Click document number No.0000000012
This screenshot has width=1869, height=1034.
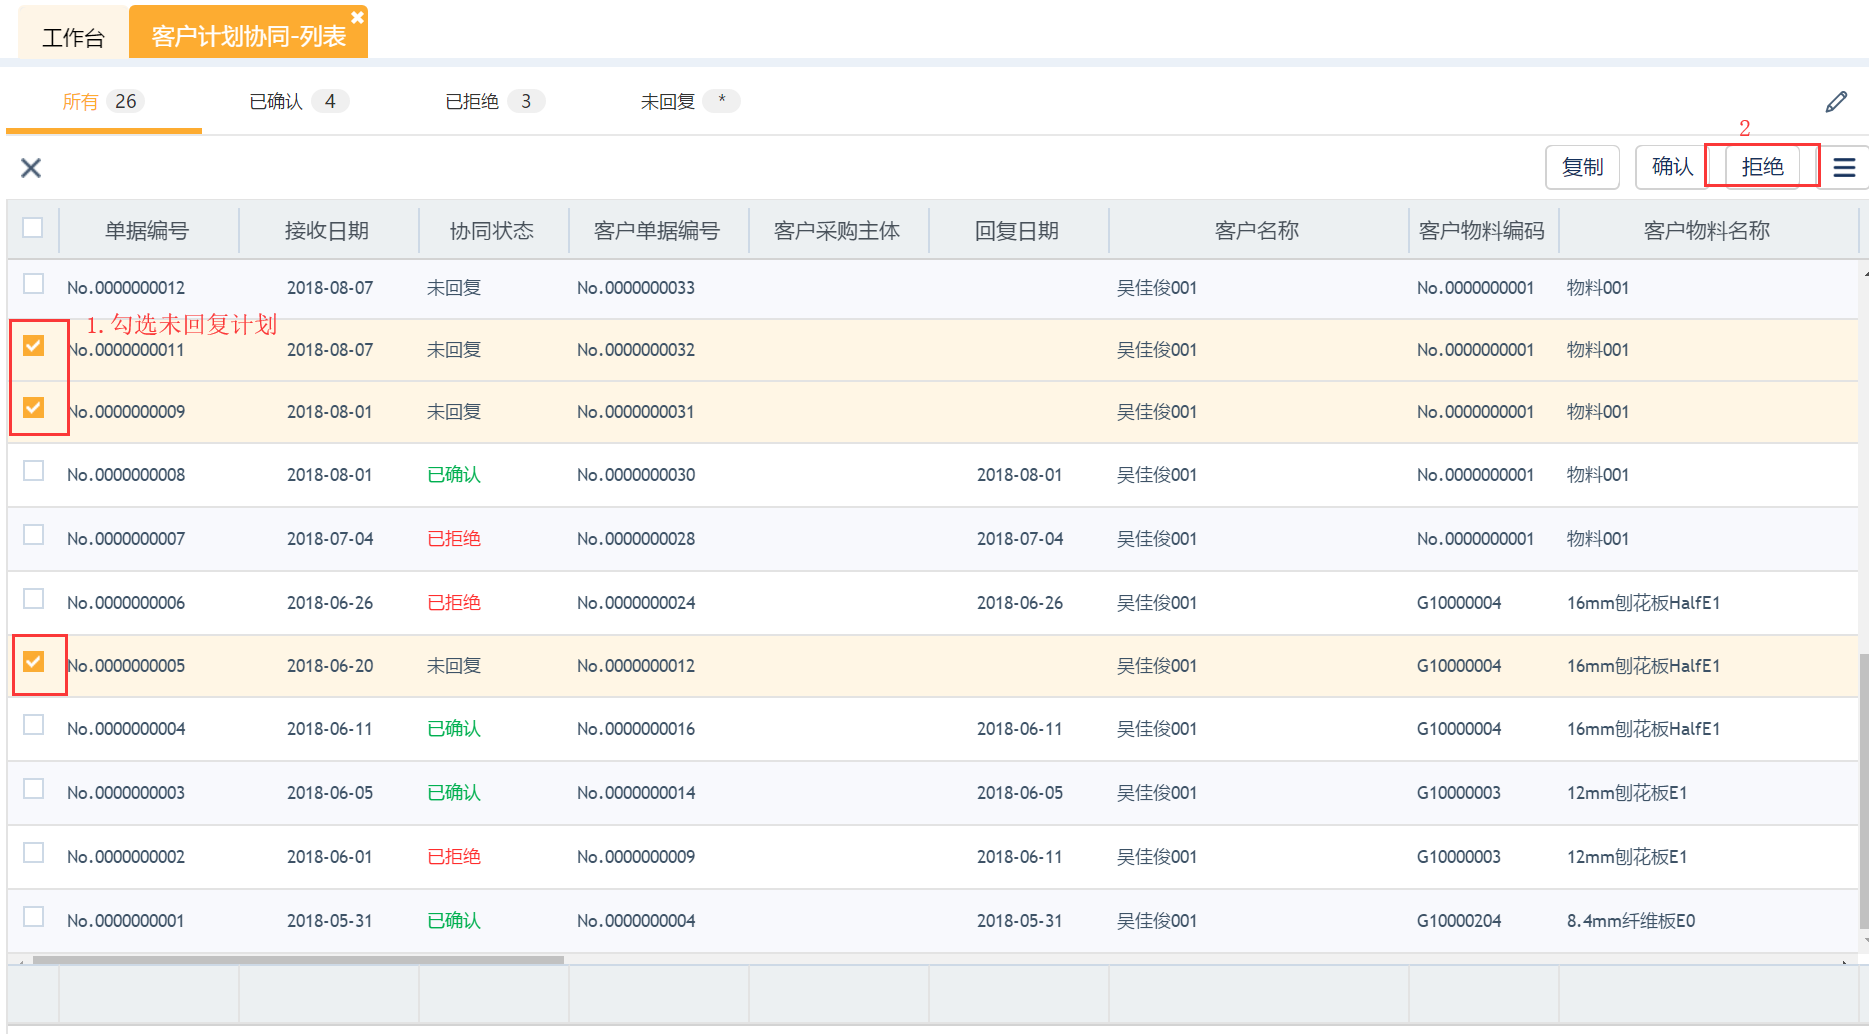click(x=126, y=288)
